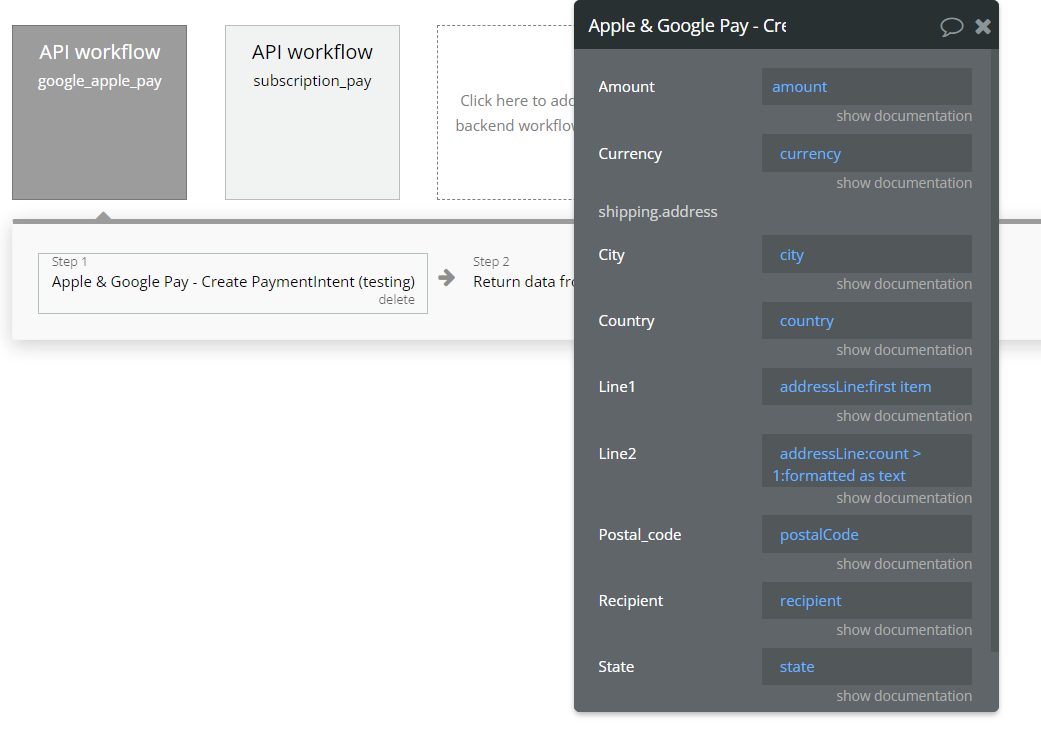Show documentation for the Amount parameter
Image resolution: width=1041 pixels, height=732 pixels.
(x=904, y=116)
